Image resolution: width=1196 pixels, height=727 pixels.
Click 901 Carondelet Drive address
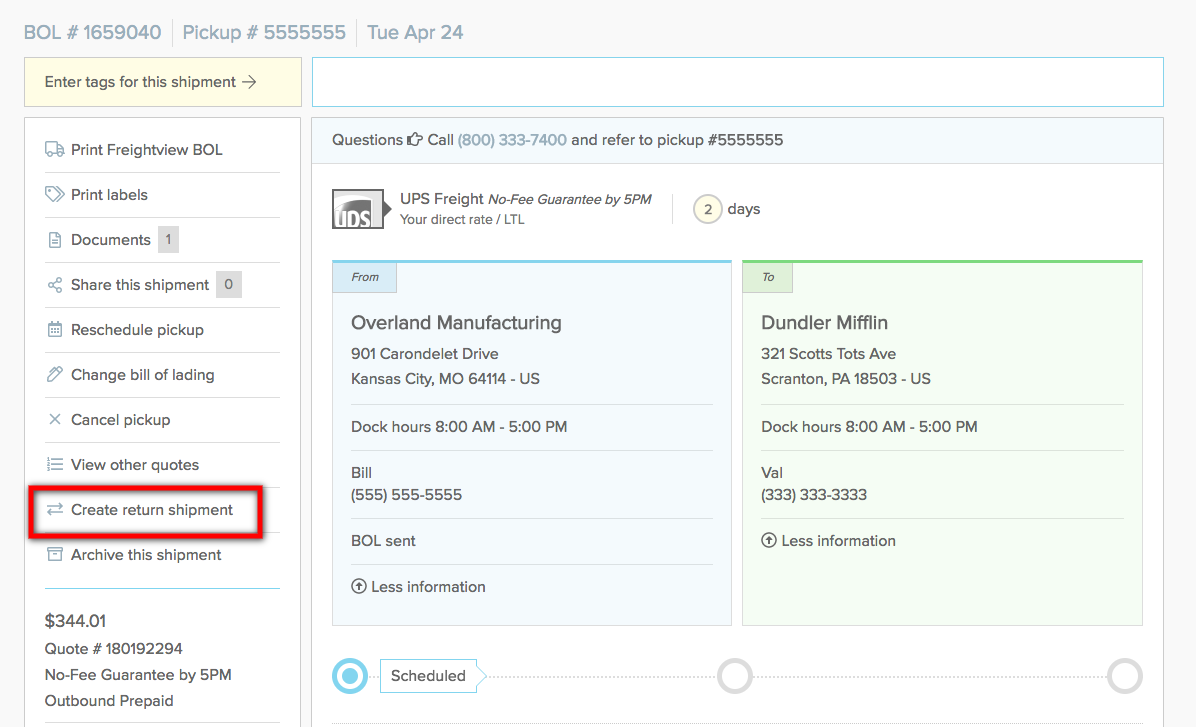[x=425, y=354]
